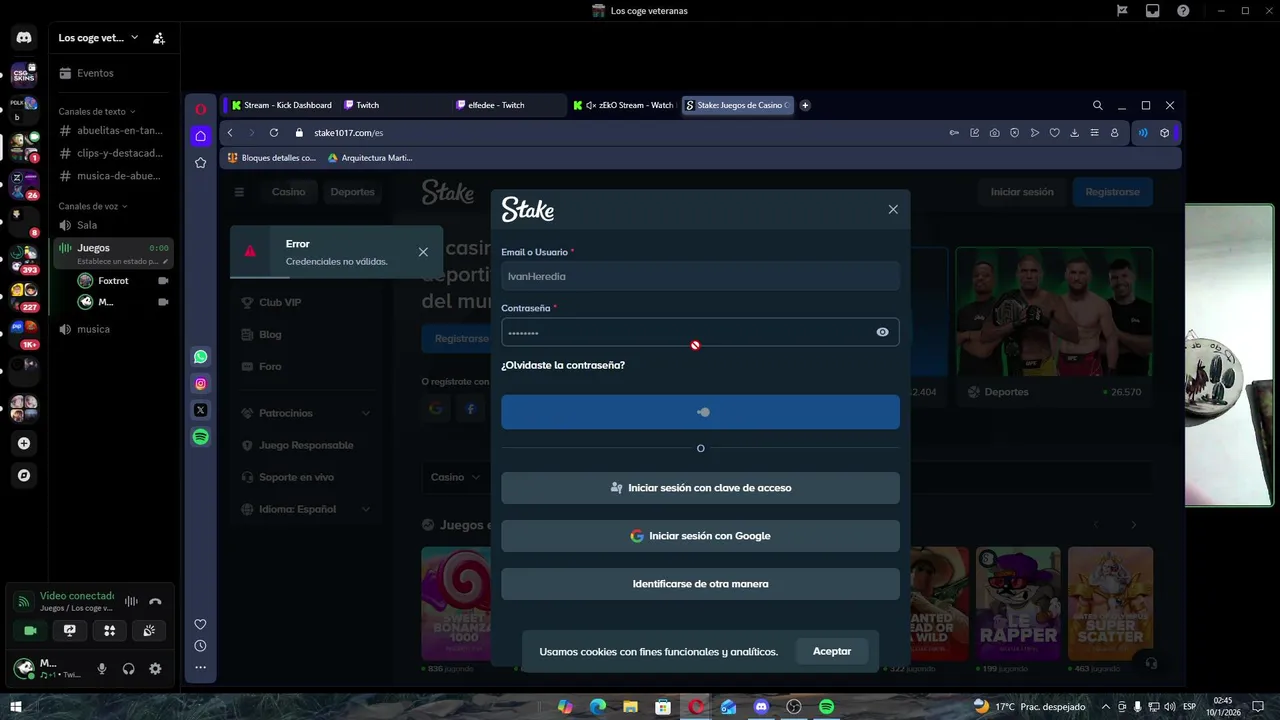1280x720 pixels.
Task: Share your screen in Discord
Action: click(70, 631)
